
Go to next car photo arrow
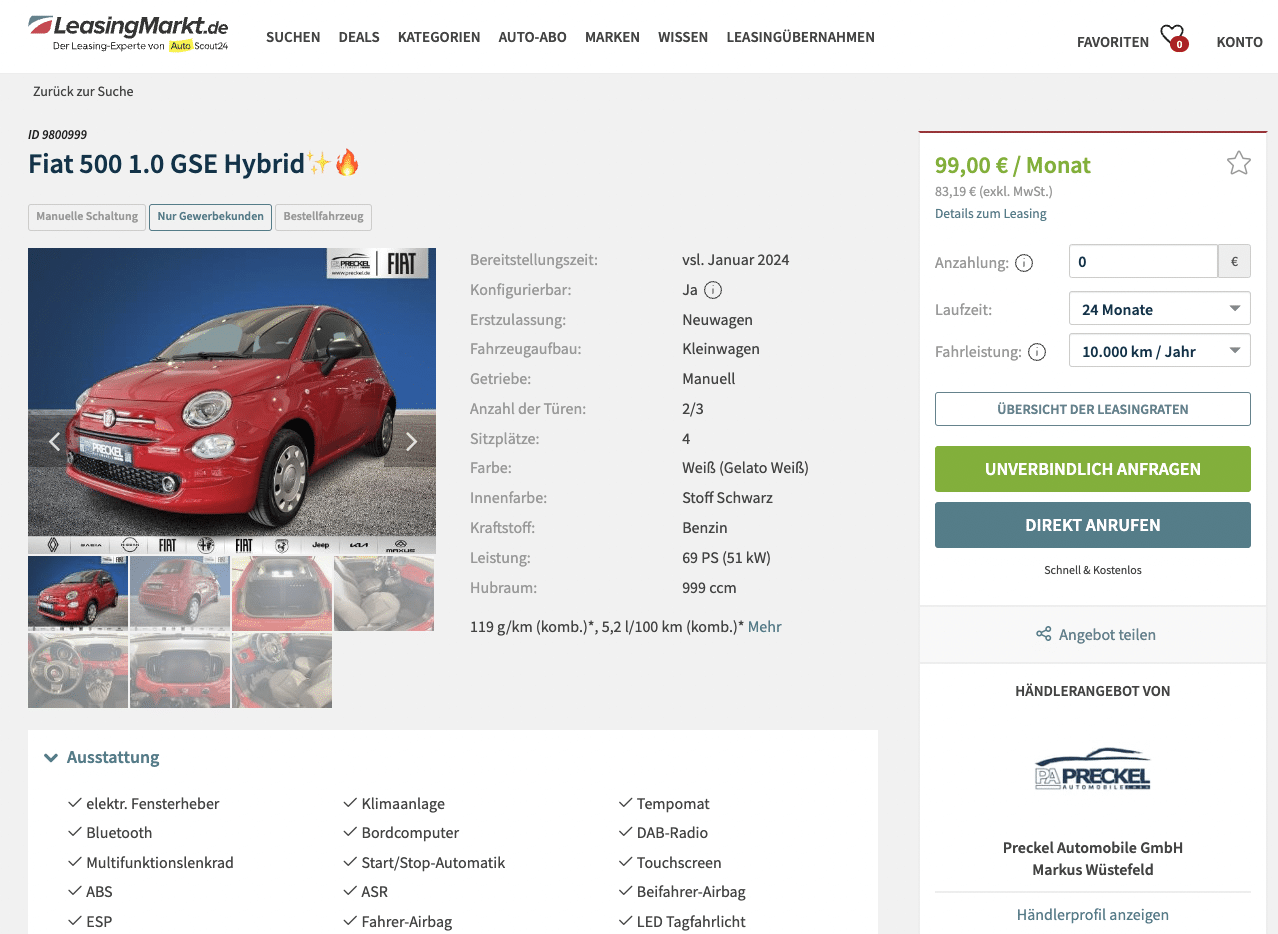(x=410, y=441)
